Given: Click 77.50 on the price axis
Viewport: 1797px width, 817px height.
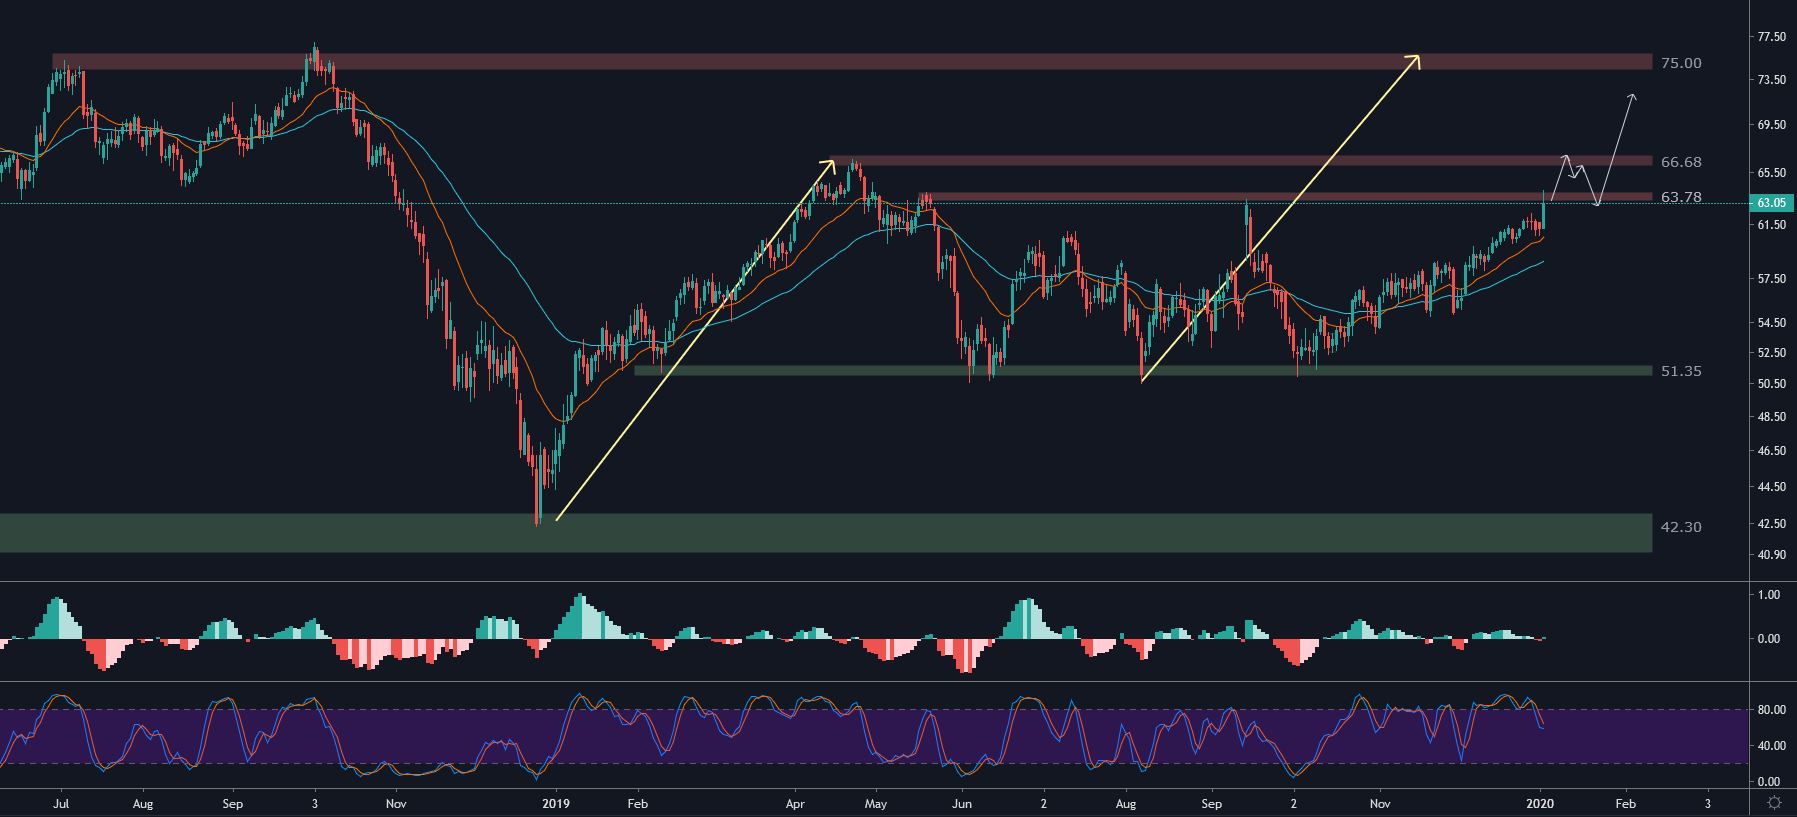Looking at the screenshot, I should pos(1771,37).
